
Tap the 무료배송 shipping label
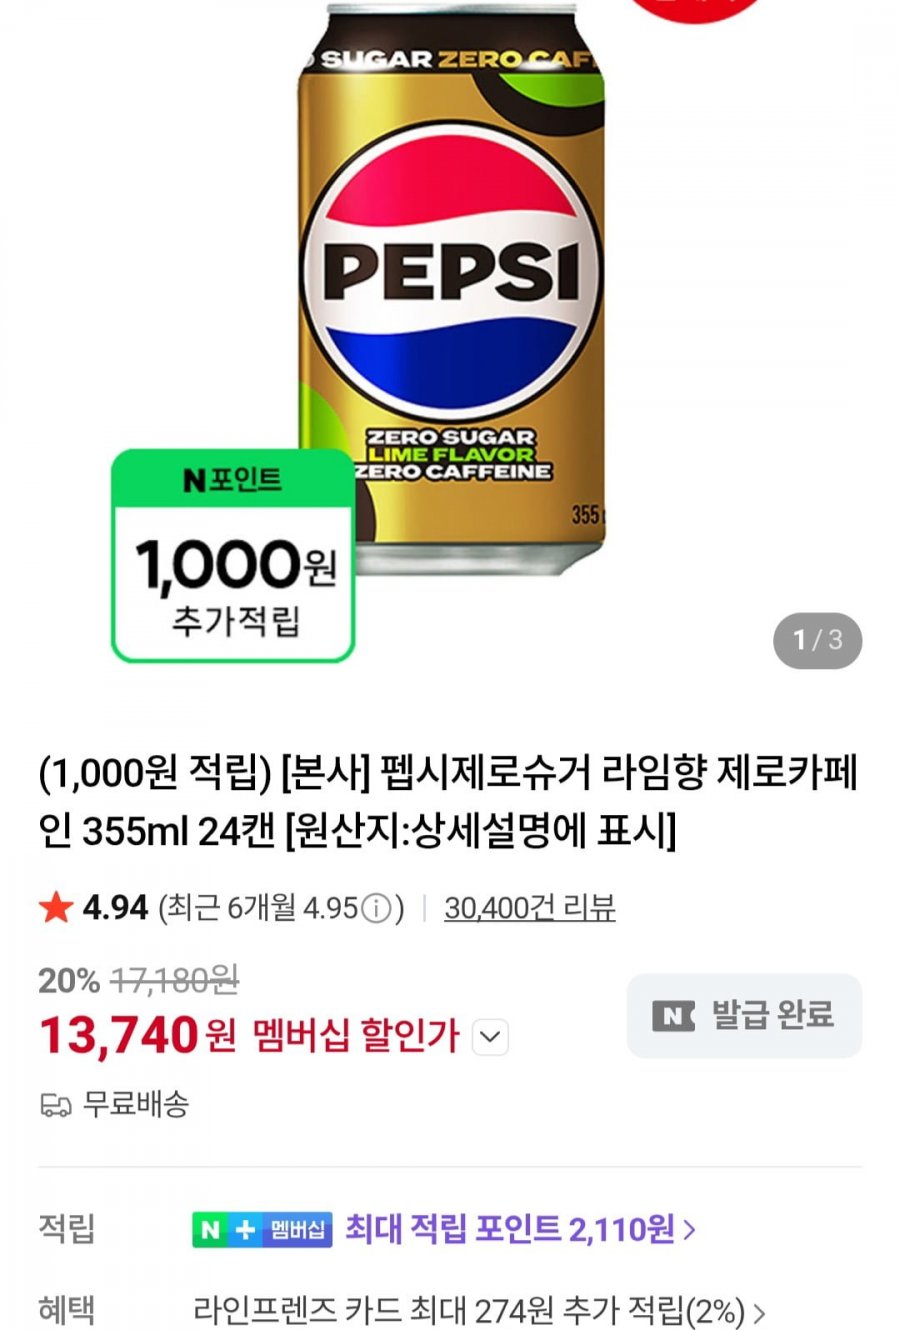[135, 1105]
